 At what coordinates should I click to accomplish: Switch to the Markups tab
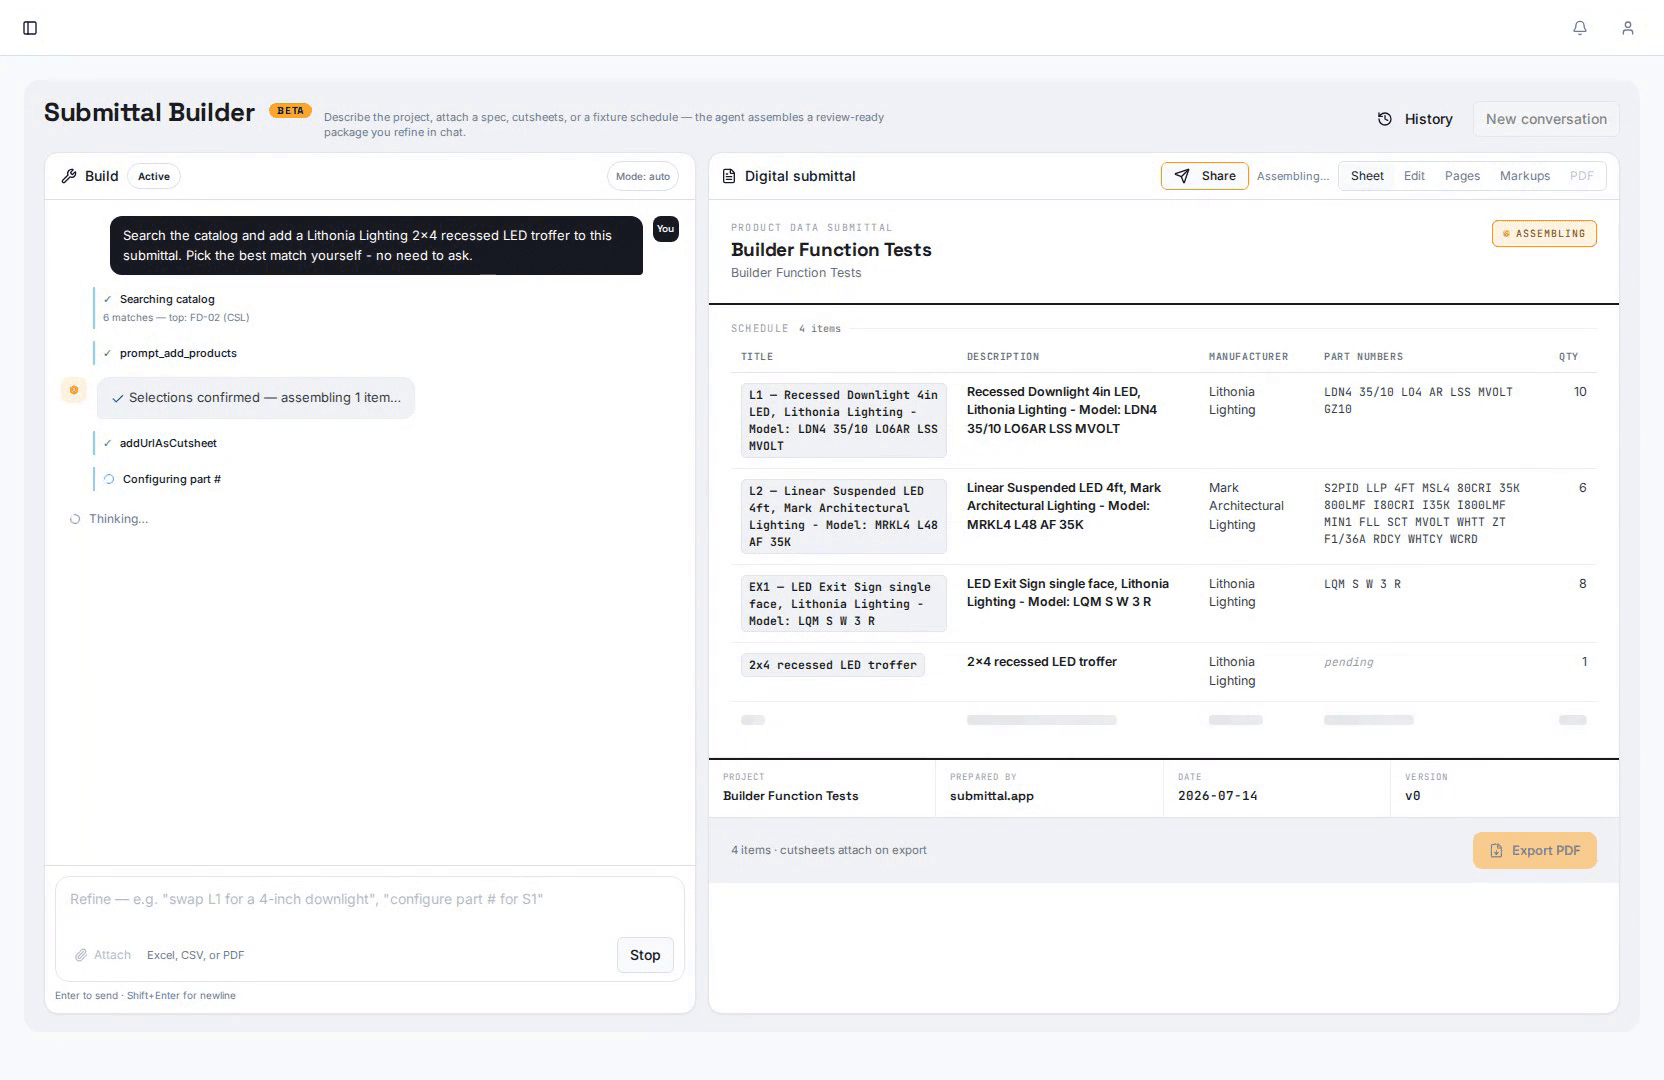1525,176
